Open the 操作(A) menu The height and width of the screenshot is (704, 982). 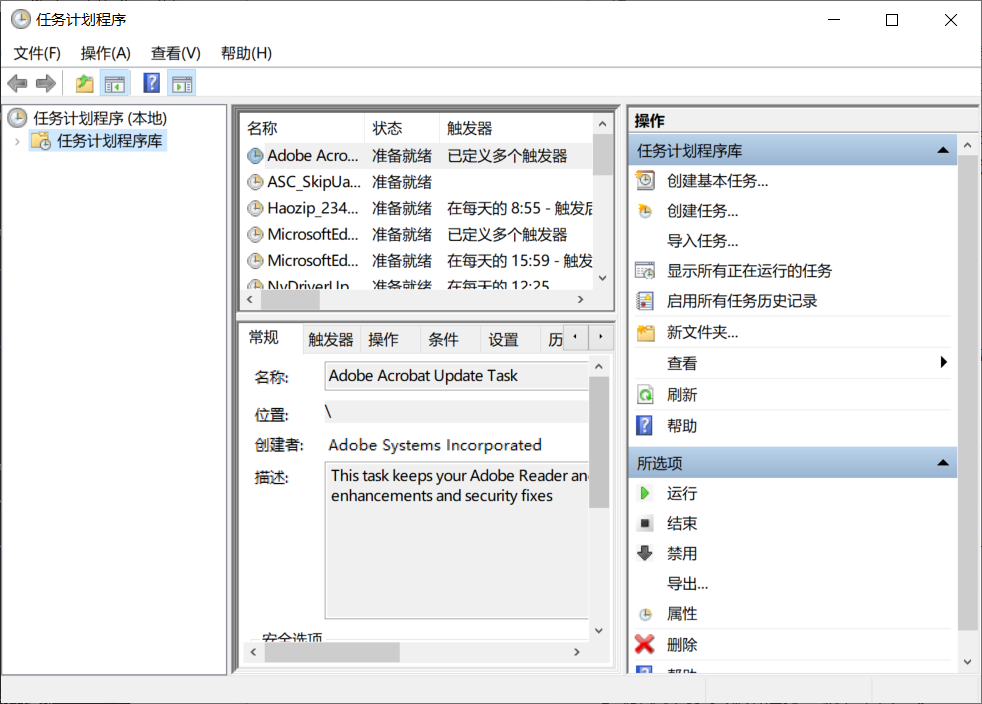coord(106,53)
